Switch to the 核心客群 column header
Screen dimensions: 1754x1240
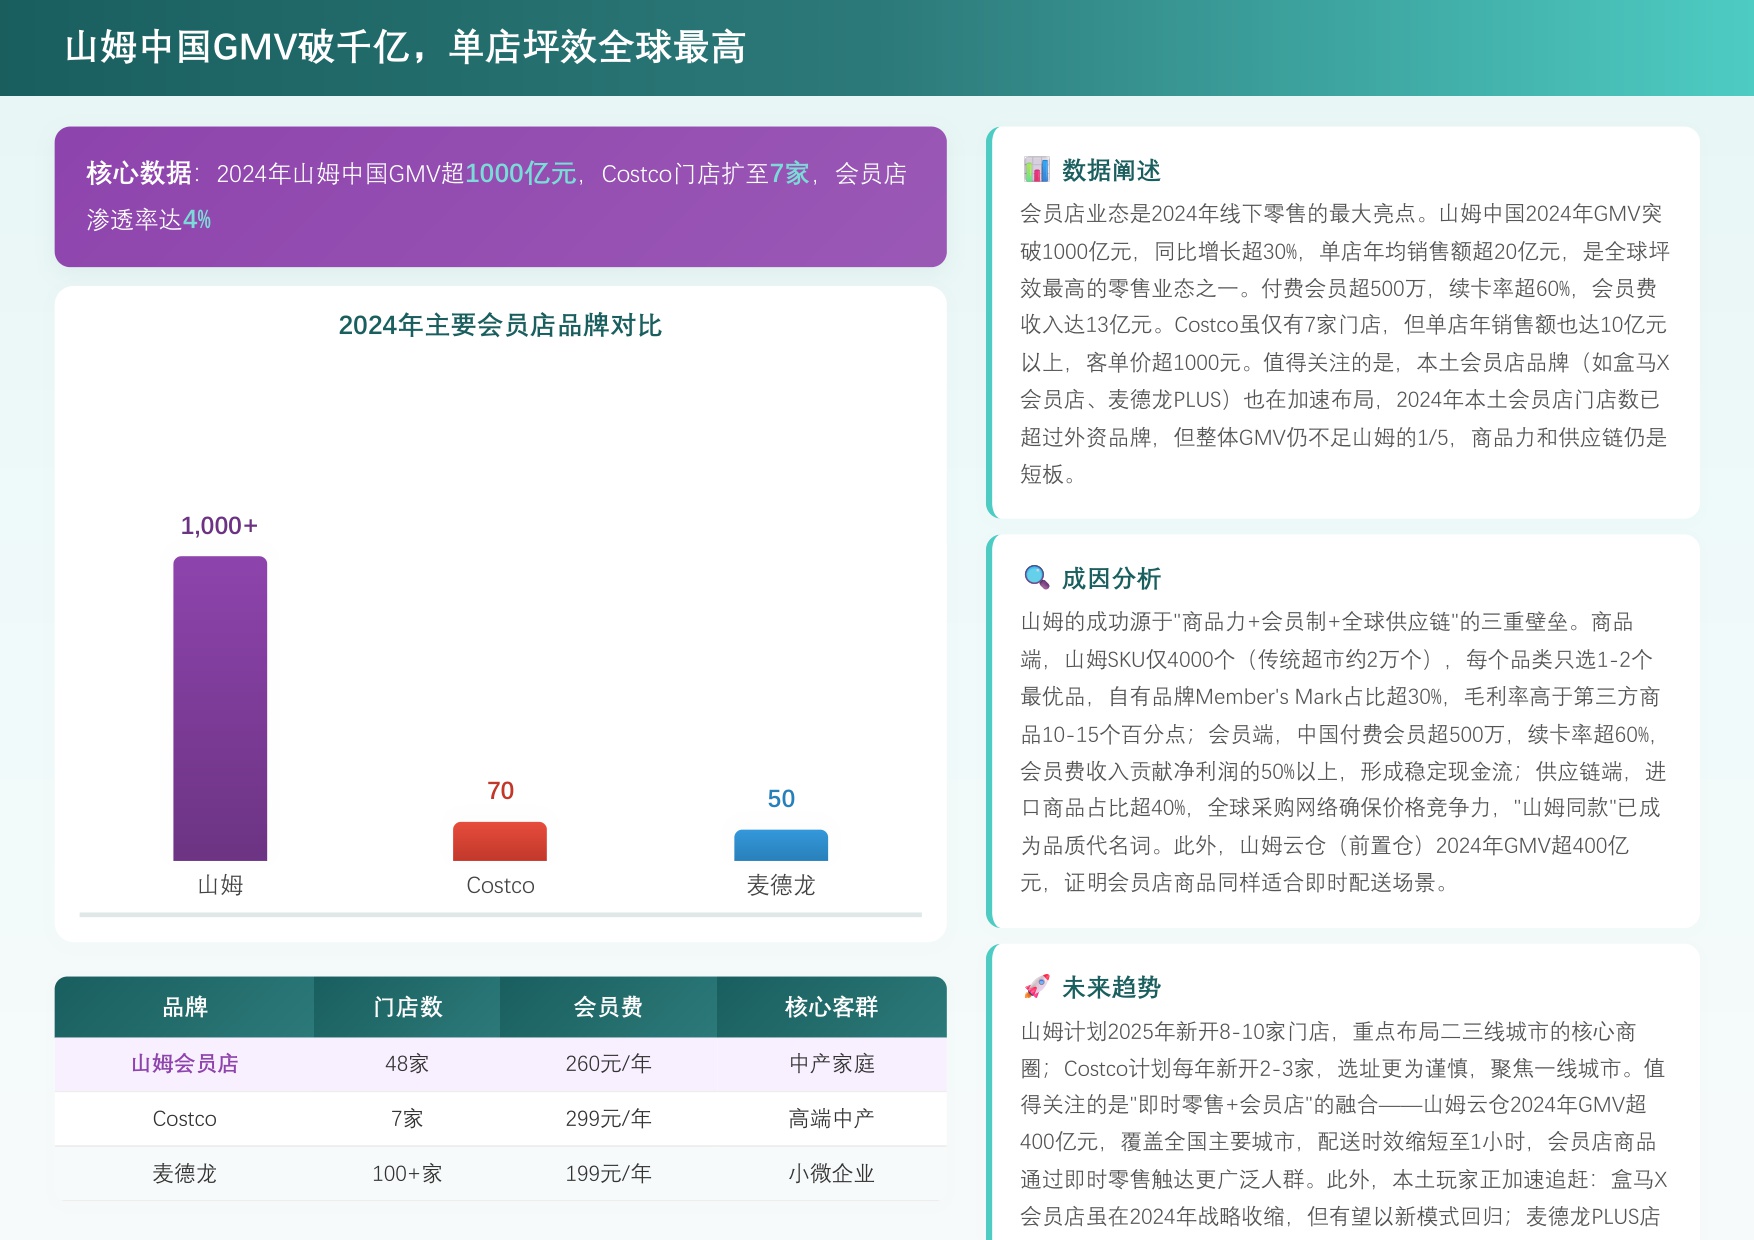click(833, 1008)
